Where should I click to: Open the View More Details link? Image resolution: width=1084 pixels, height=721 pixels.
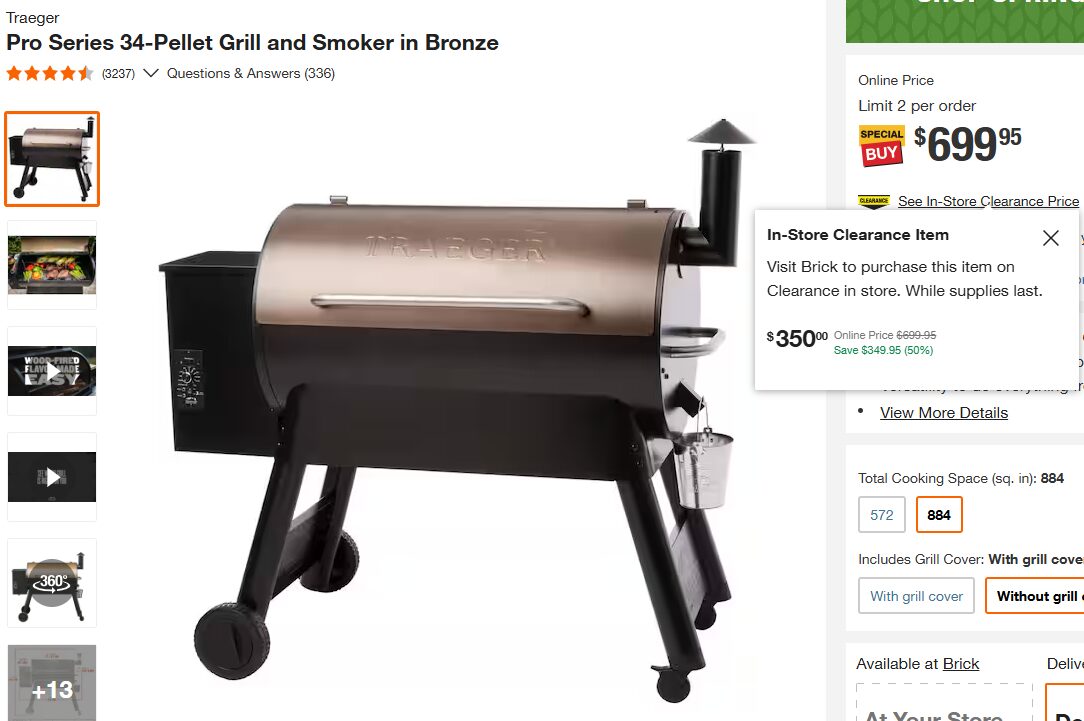(944, 413)
